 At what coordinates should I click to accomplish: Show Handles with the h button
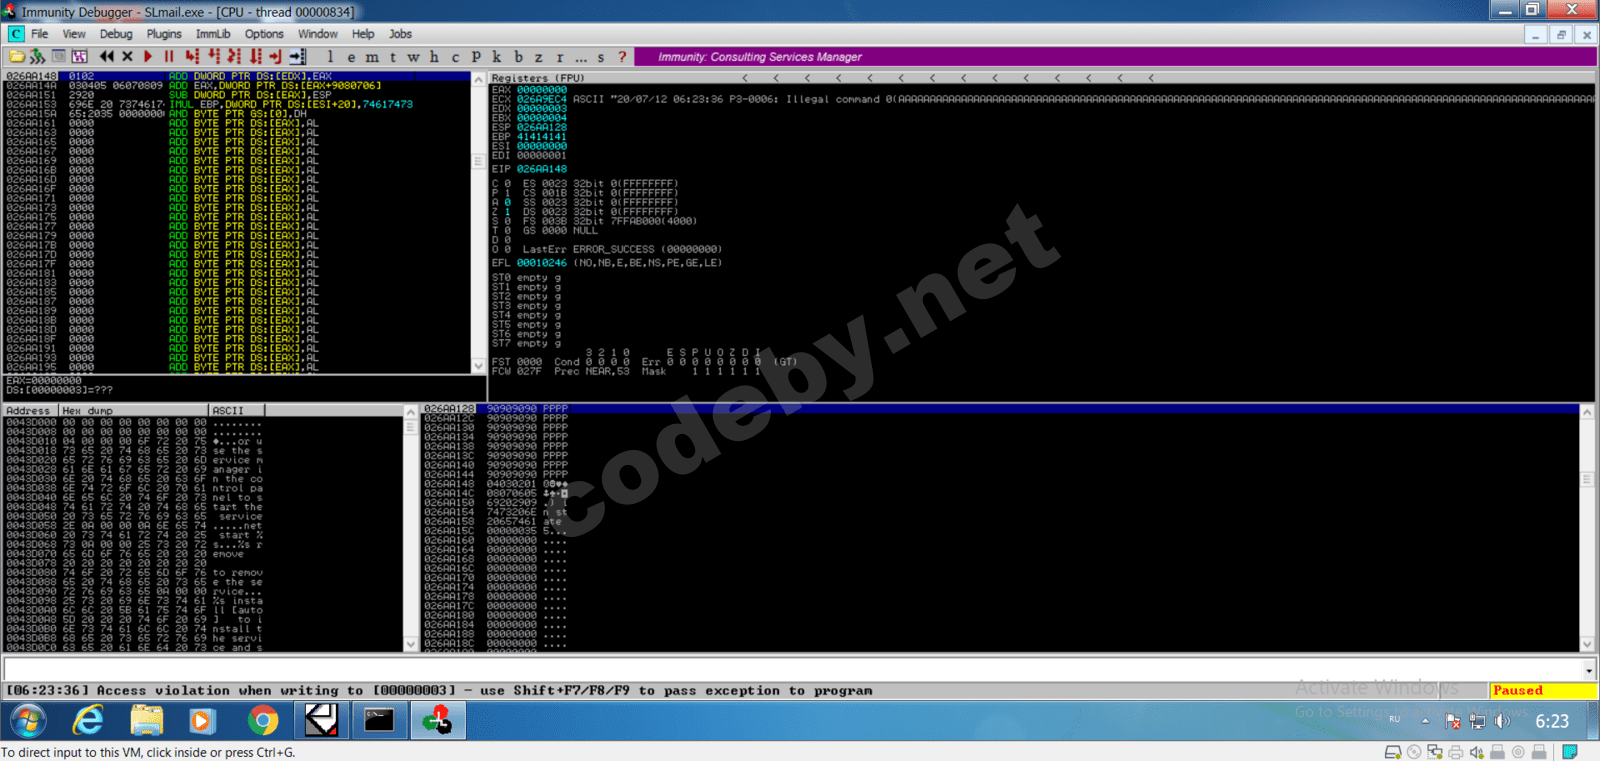click(x=434, y=57)
